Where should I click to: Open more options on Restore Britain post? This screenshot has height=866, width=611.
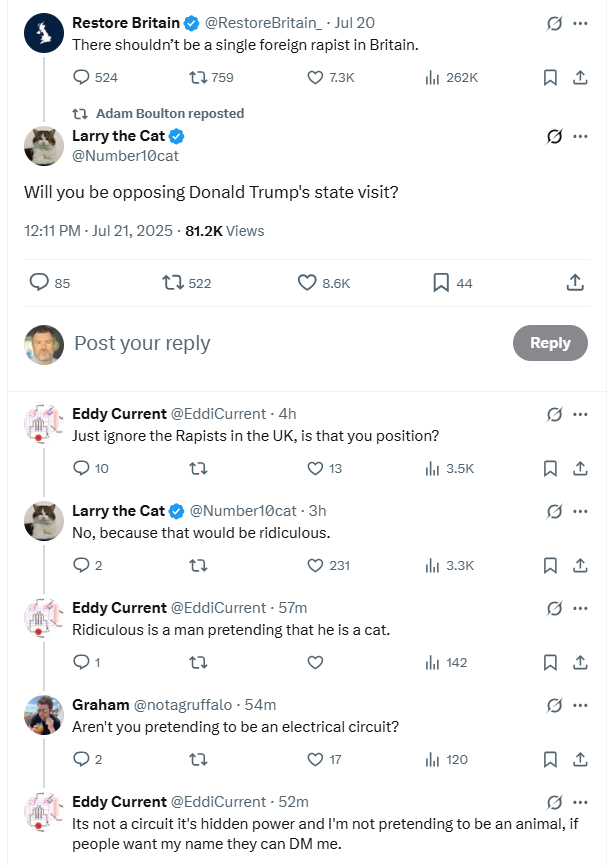pyautogui.click(x=580, y=23)
